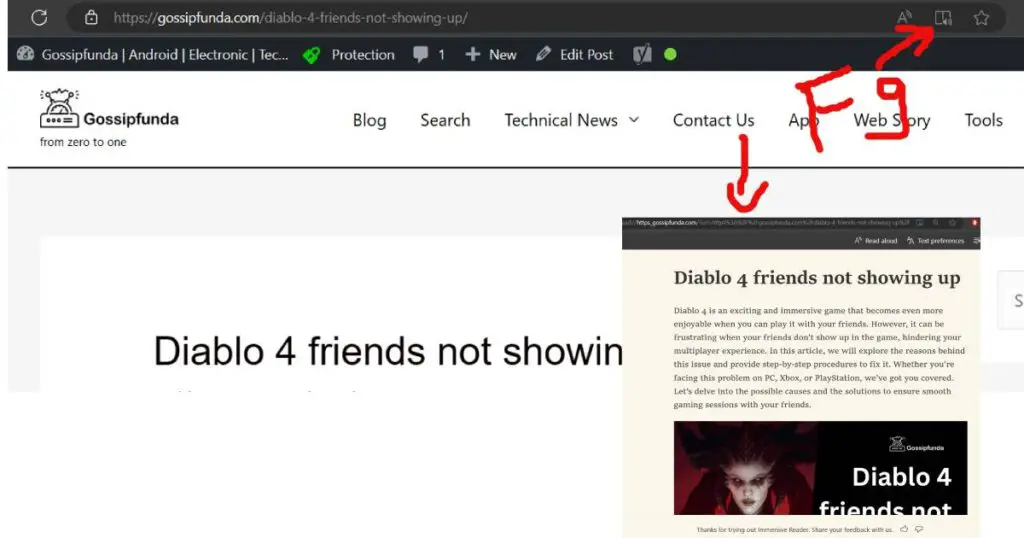The image size is (1024, 538).
Task: Click thumbs down feedback icon
Action: coord(919,529)
